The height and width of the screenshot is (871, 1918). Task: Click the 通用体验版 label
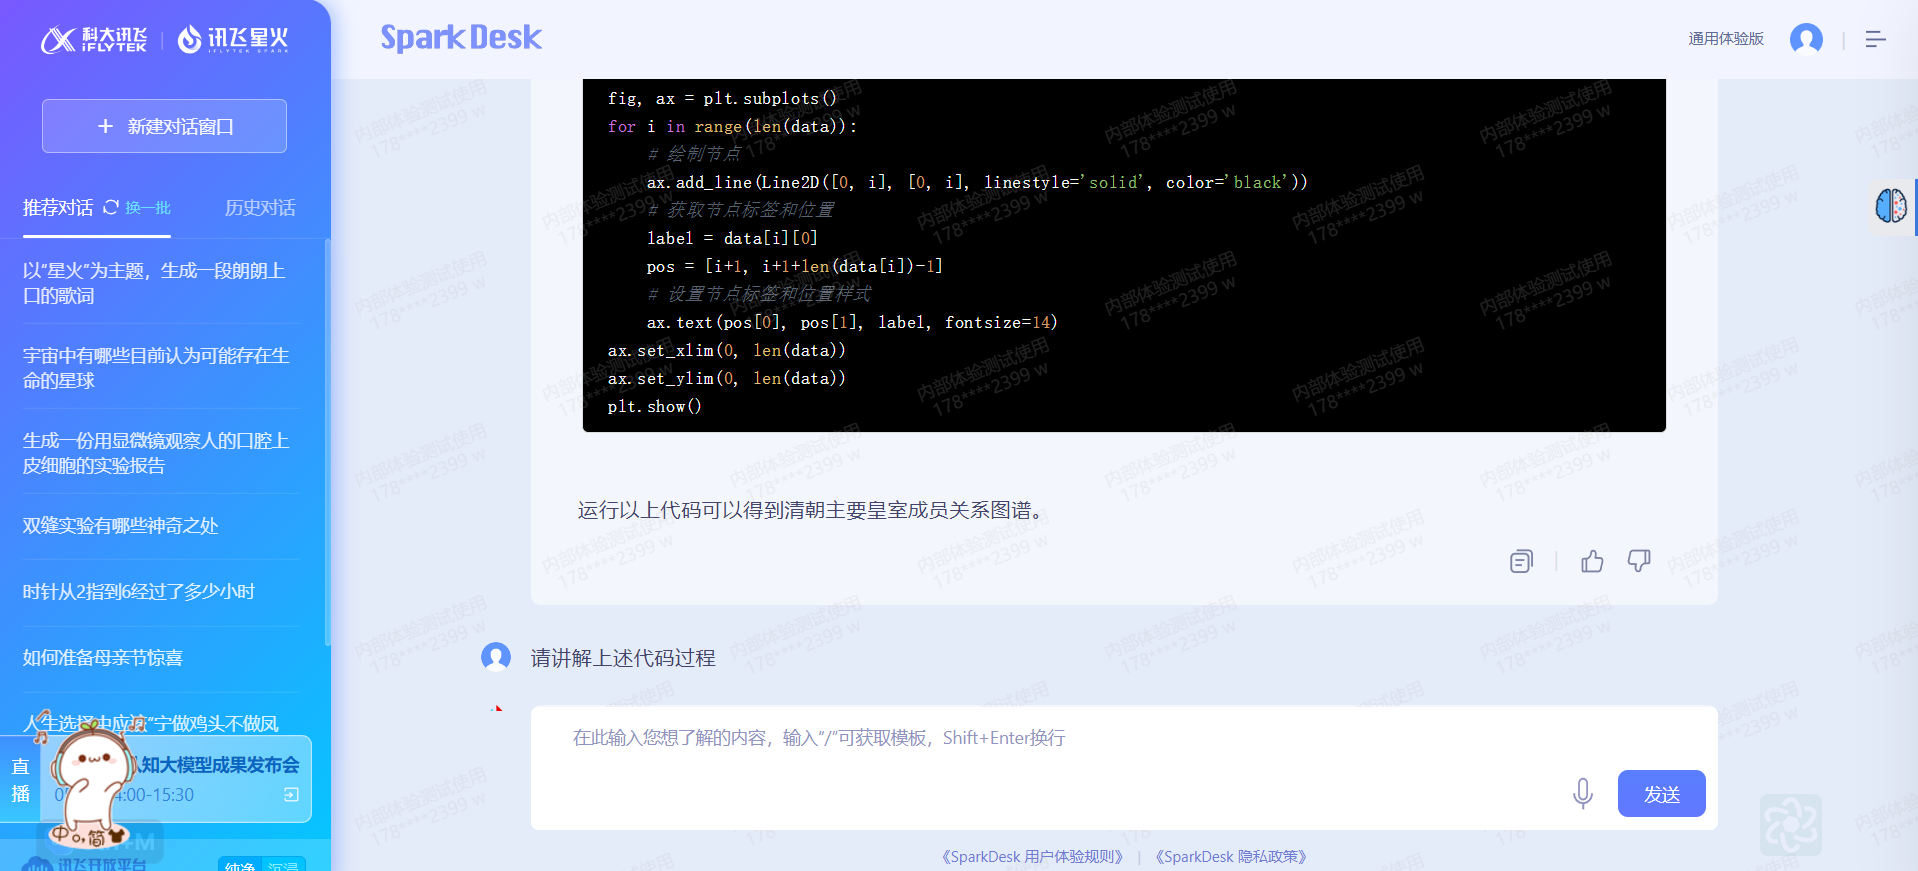[x=1726, y=39]
